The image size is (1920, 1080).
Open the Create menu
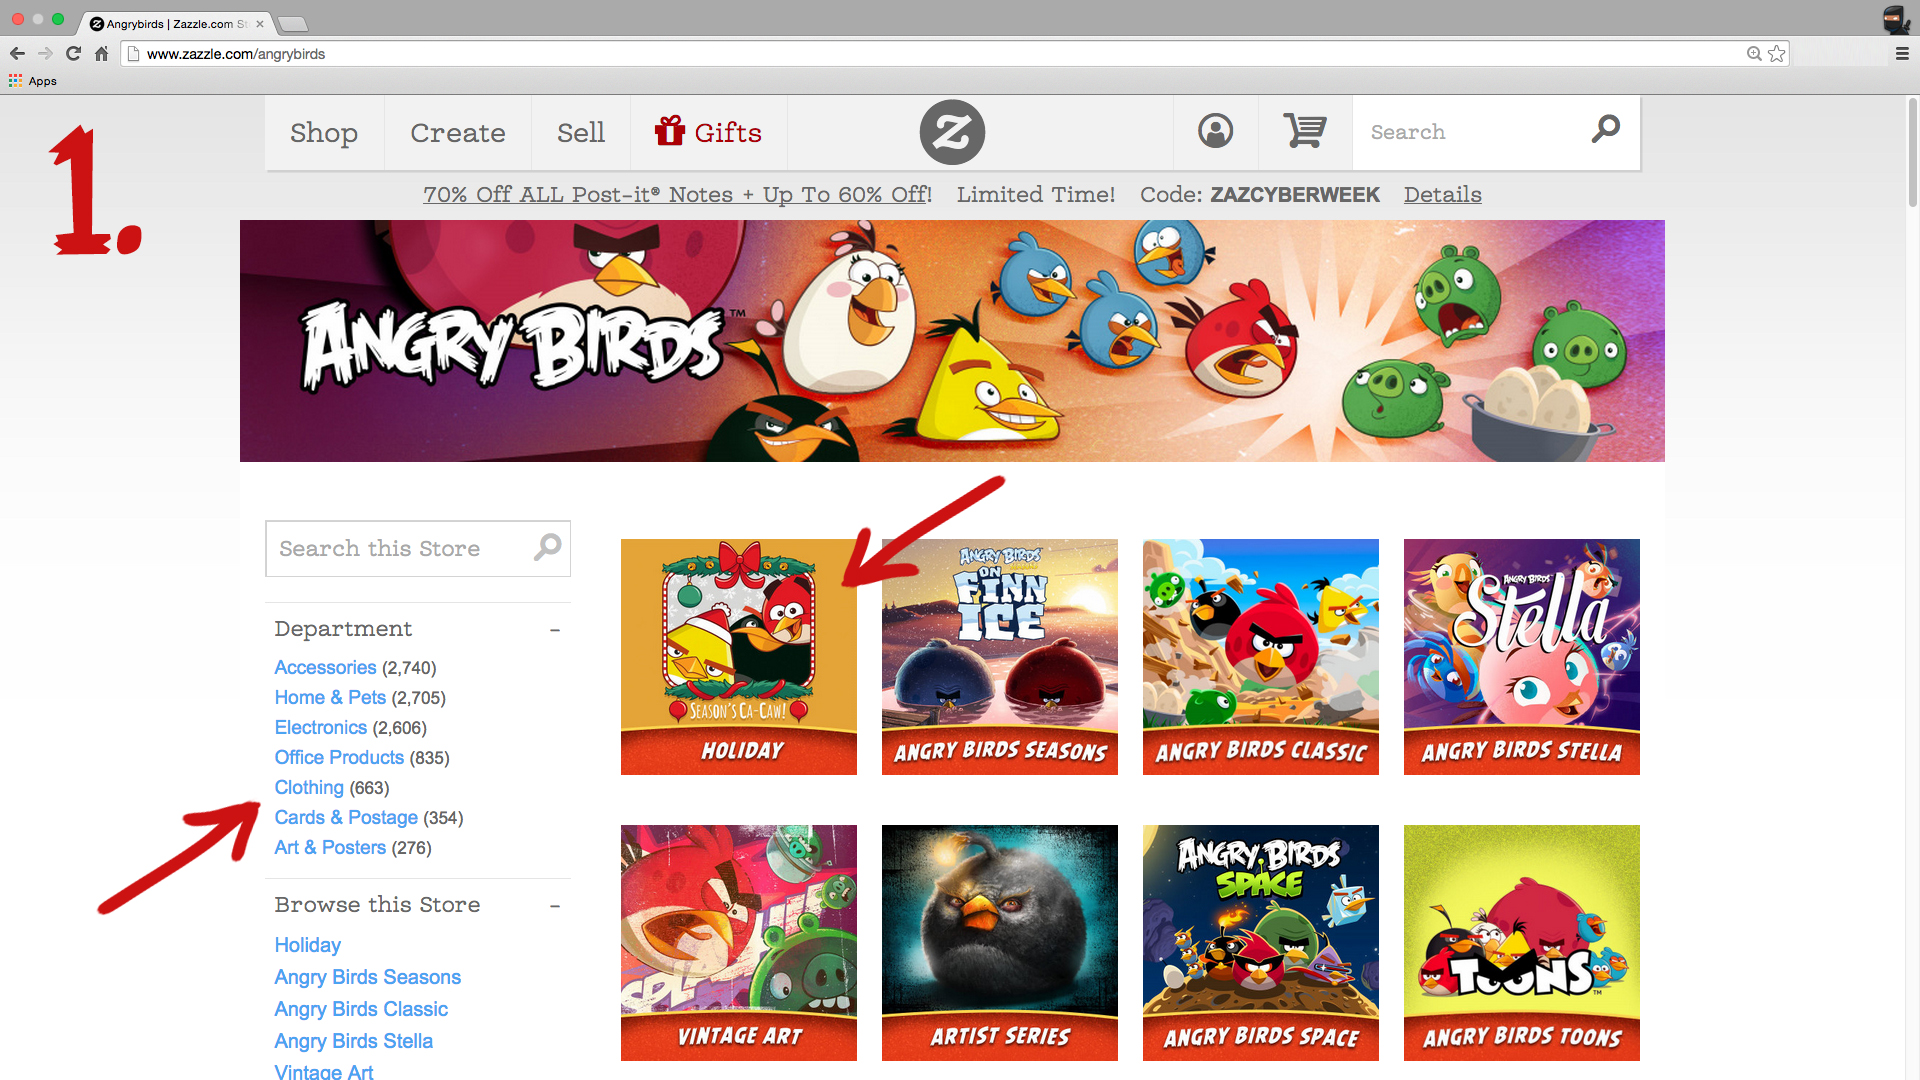coord(457,133)
